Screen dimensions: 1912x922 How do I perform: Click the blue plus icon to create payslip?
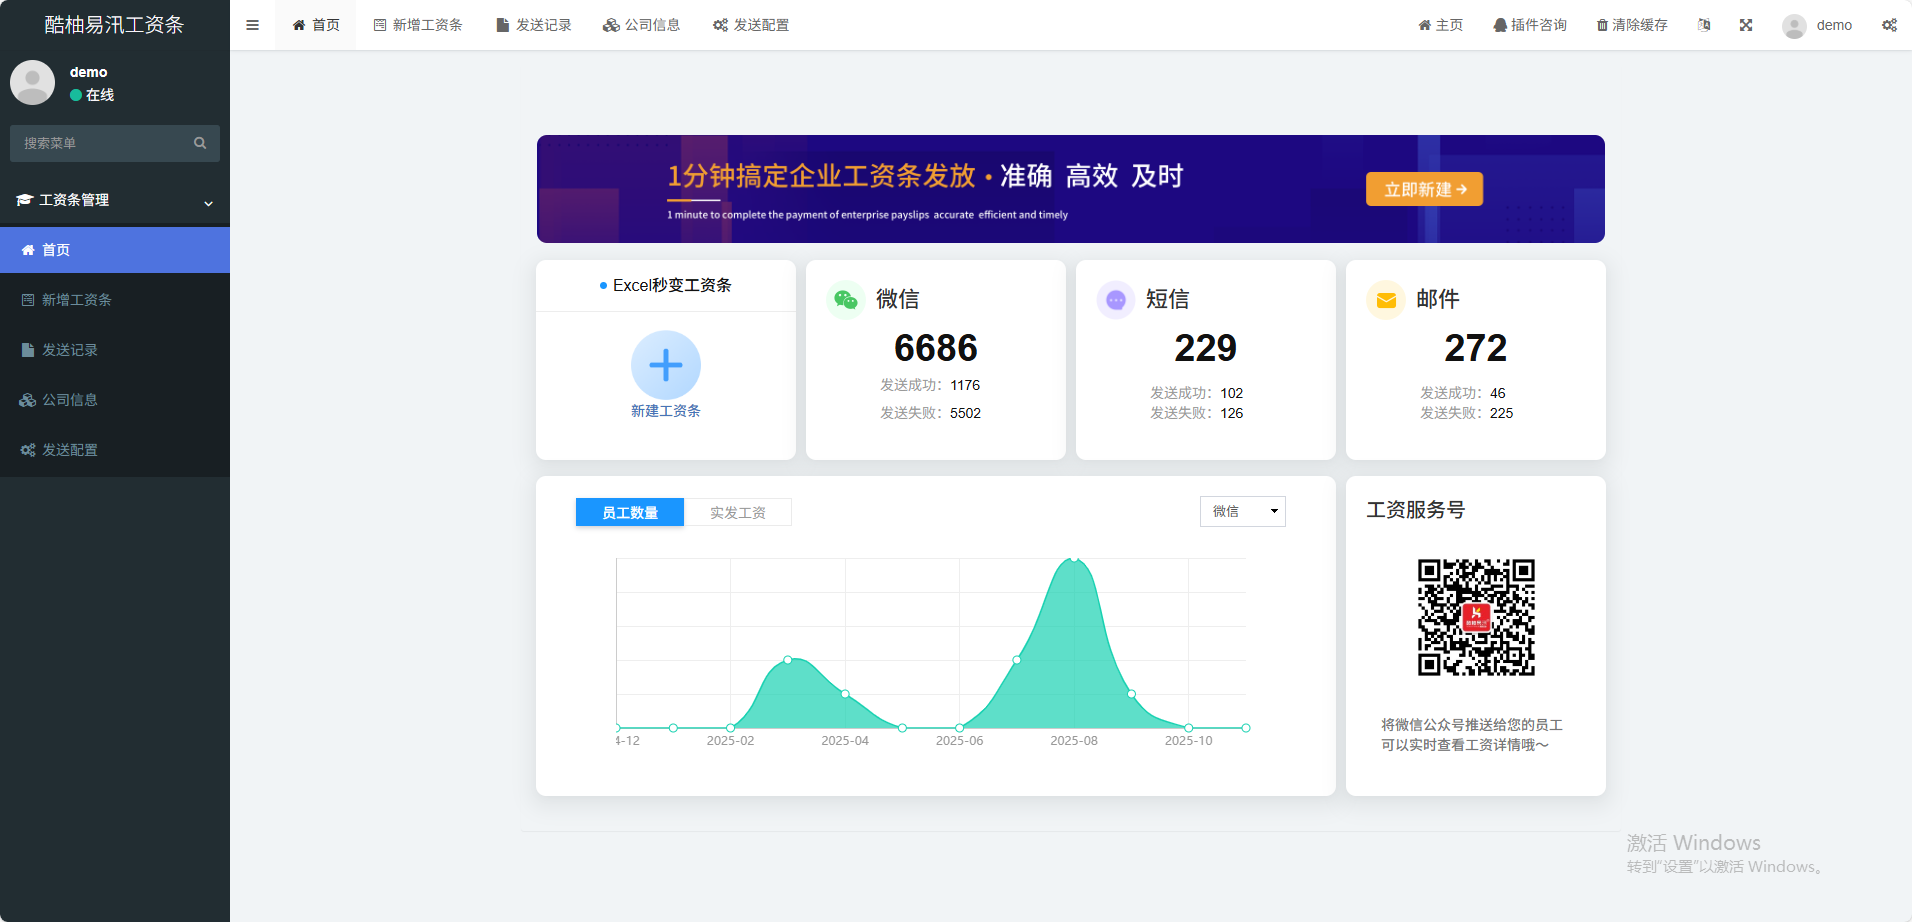click(x=666, y=365)
